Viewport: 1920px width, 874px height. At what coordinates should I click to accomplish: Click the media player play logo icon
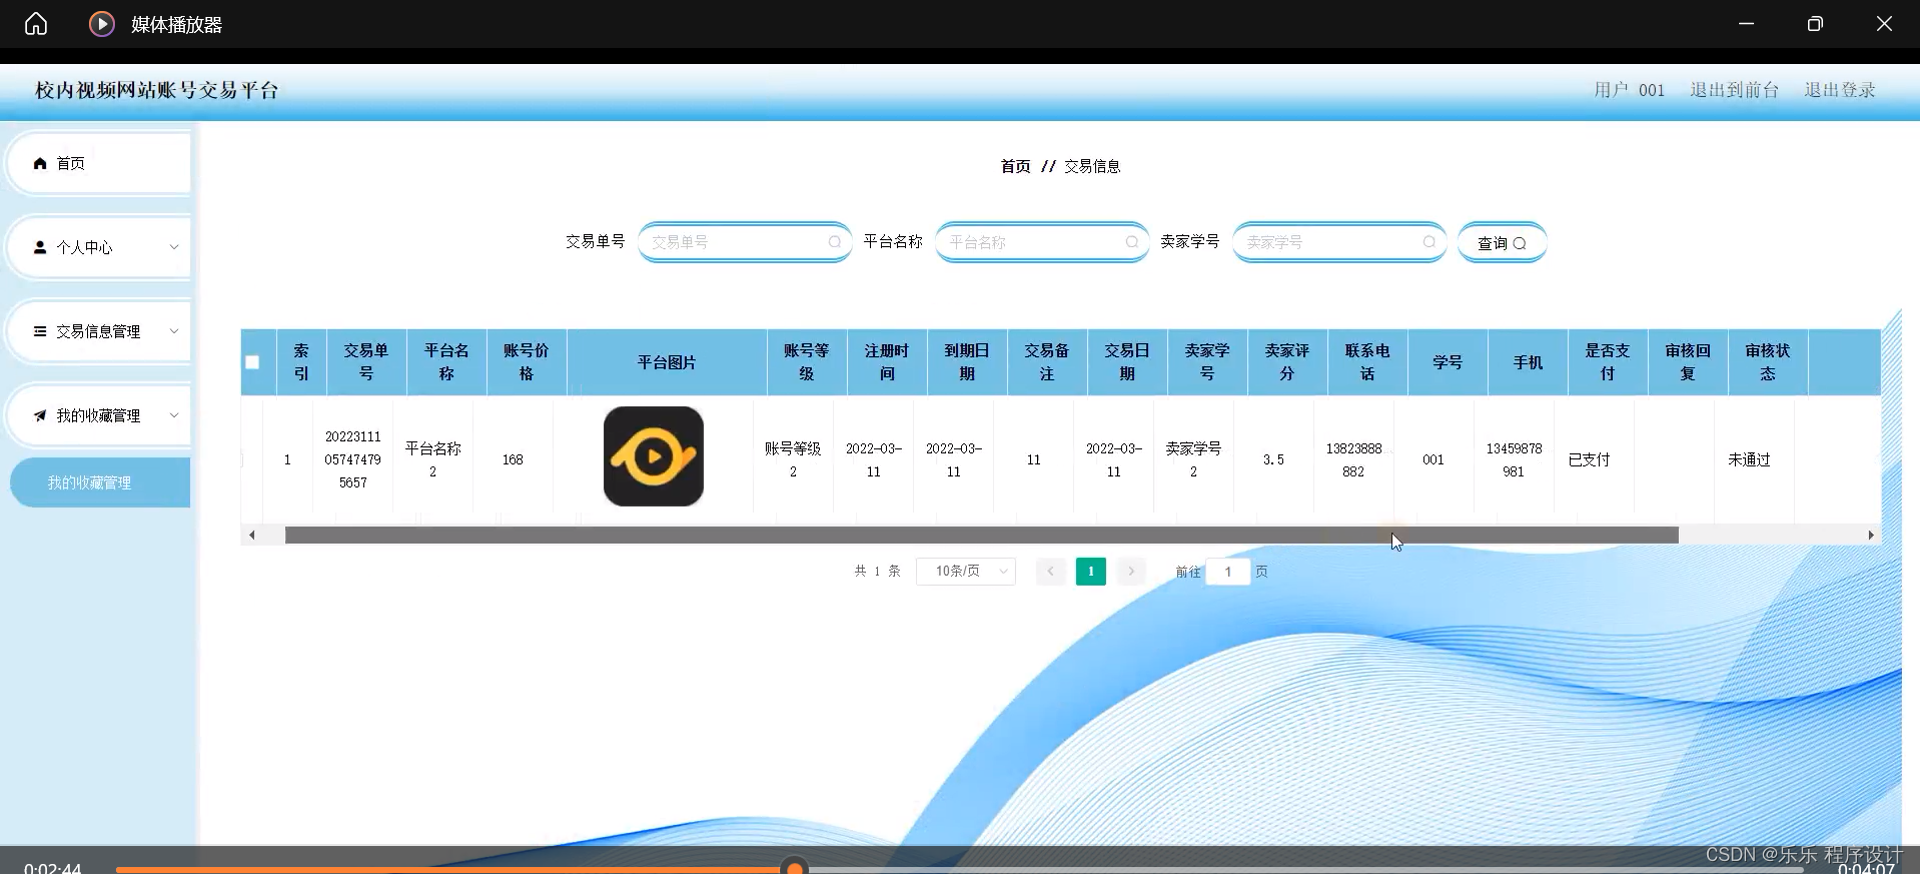pyautogui.click(x=102, y=24)
